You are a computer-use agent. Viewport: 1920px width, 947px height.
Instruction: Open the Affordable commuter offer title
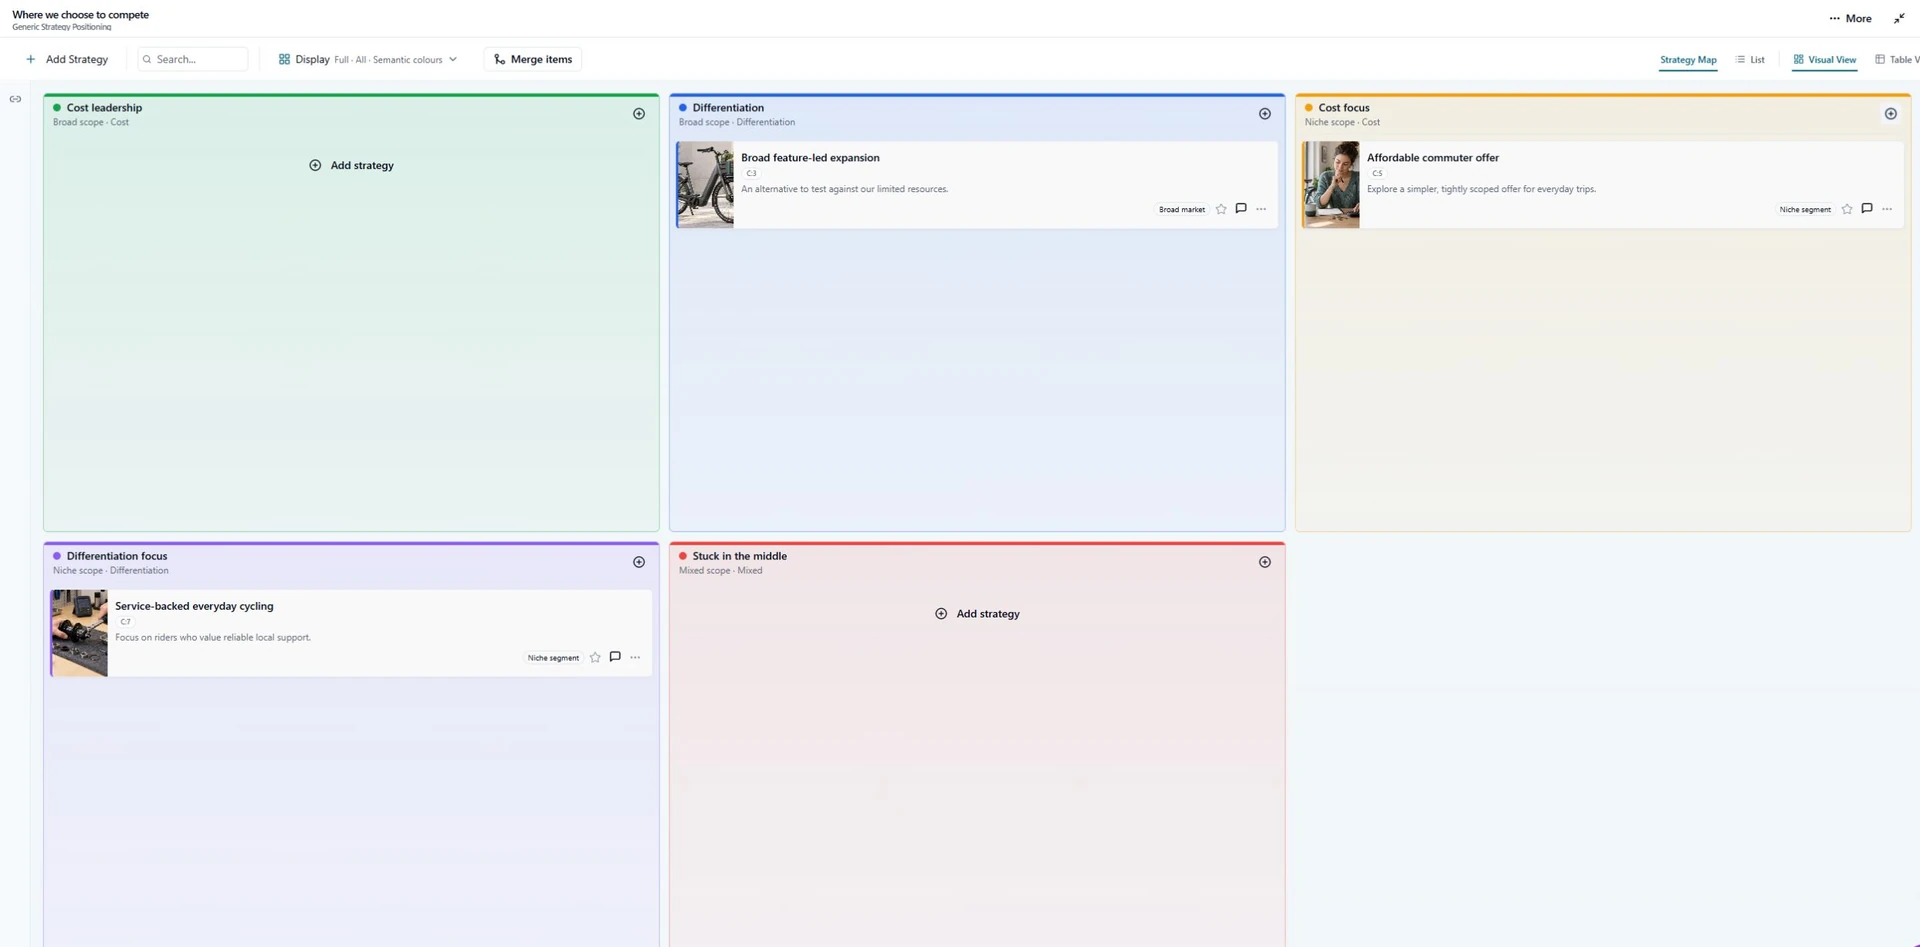click(1432, 157)
